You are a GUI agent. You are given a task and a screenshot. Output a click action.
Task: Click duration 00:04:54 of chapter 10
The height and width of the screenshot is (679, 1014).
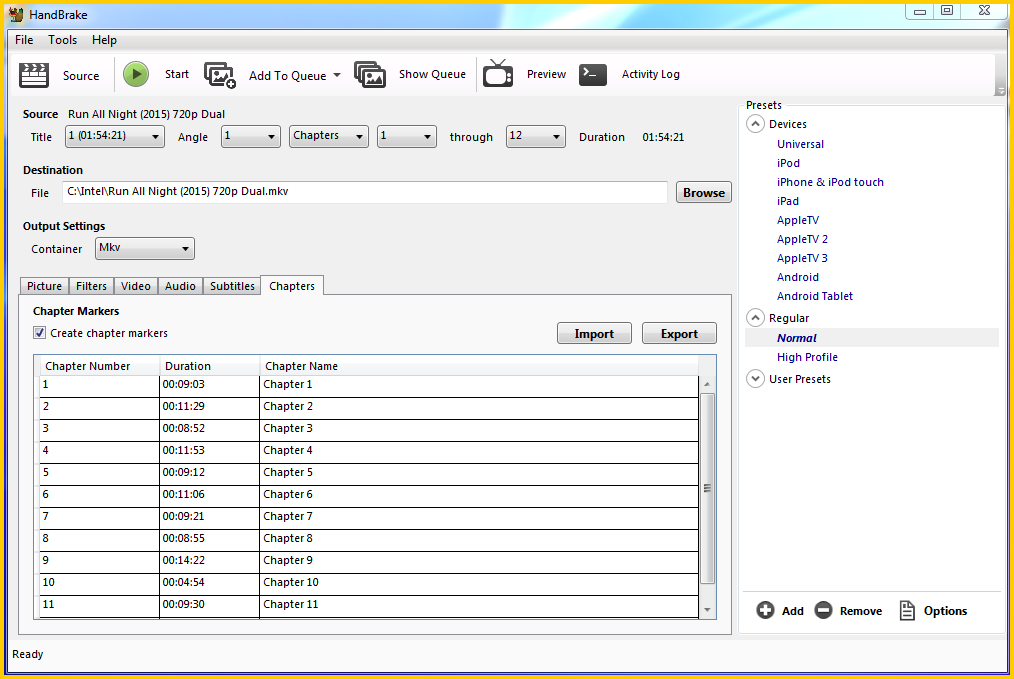click(x=209, y=583)
